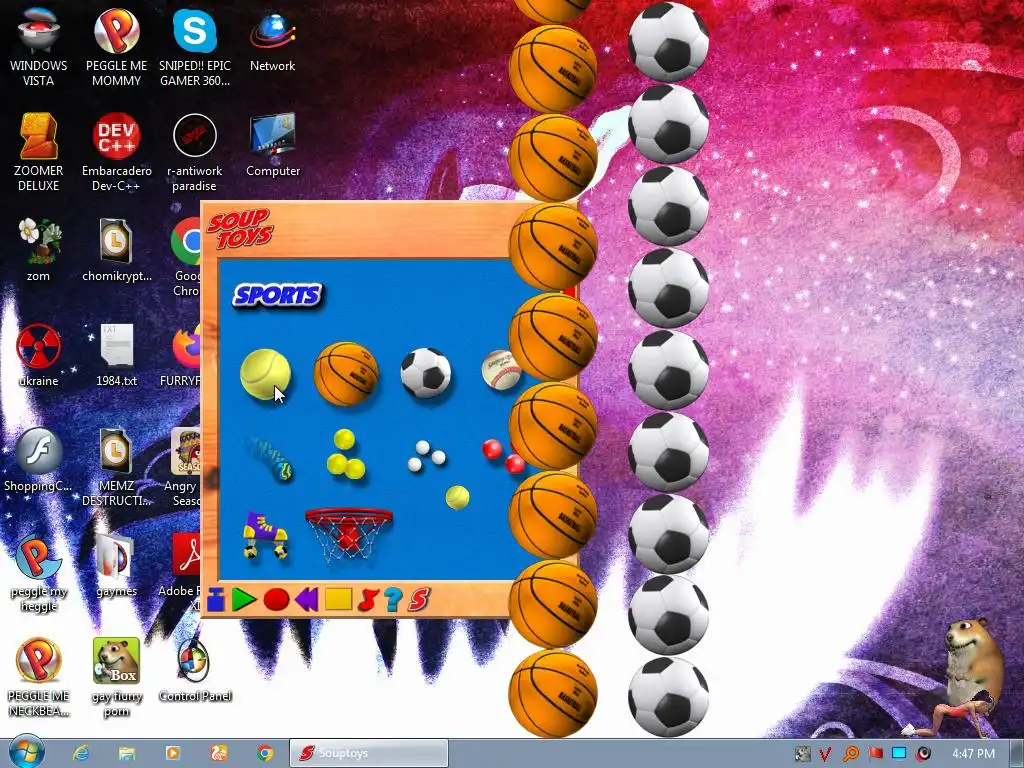Select the Angry Birds Seasons desktop icon
Screen dimensions: 1024x768
tap(184, 468)
